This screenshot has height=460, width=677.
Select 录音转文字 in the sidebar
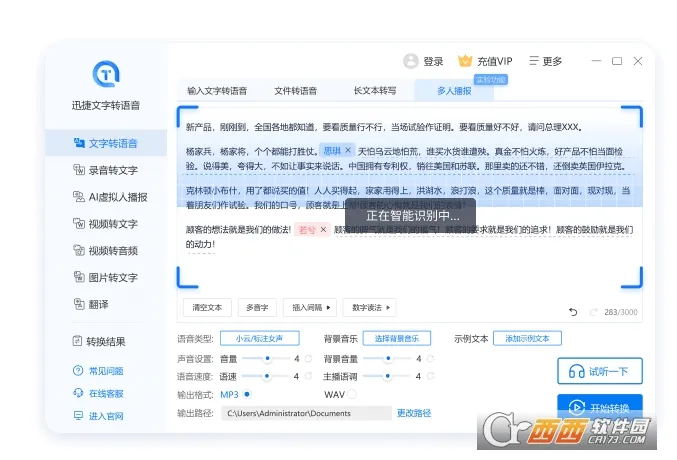click(104, 170)
